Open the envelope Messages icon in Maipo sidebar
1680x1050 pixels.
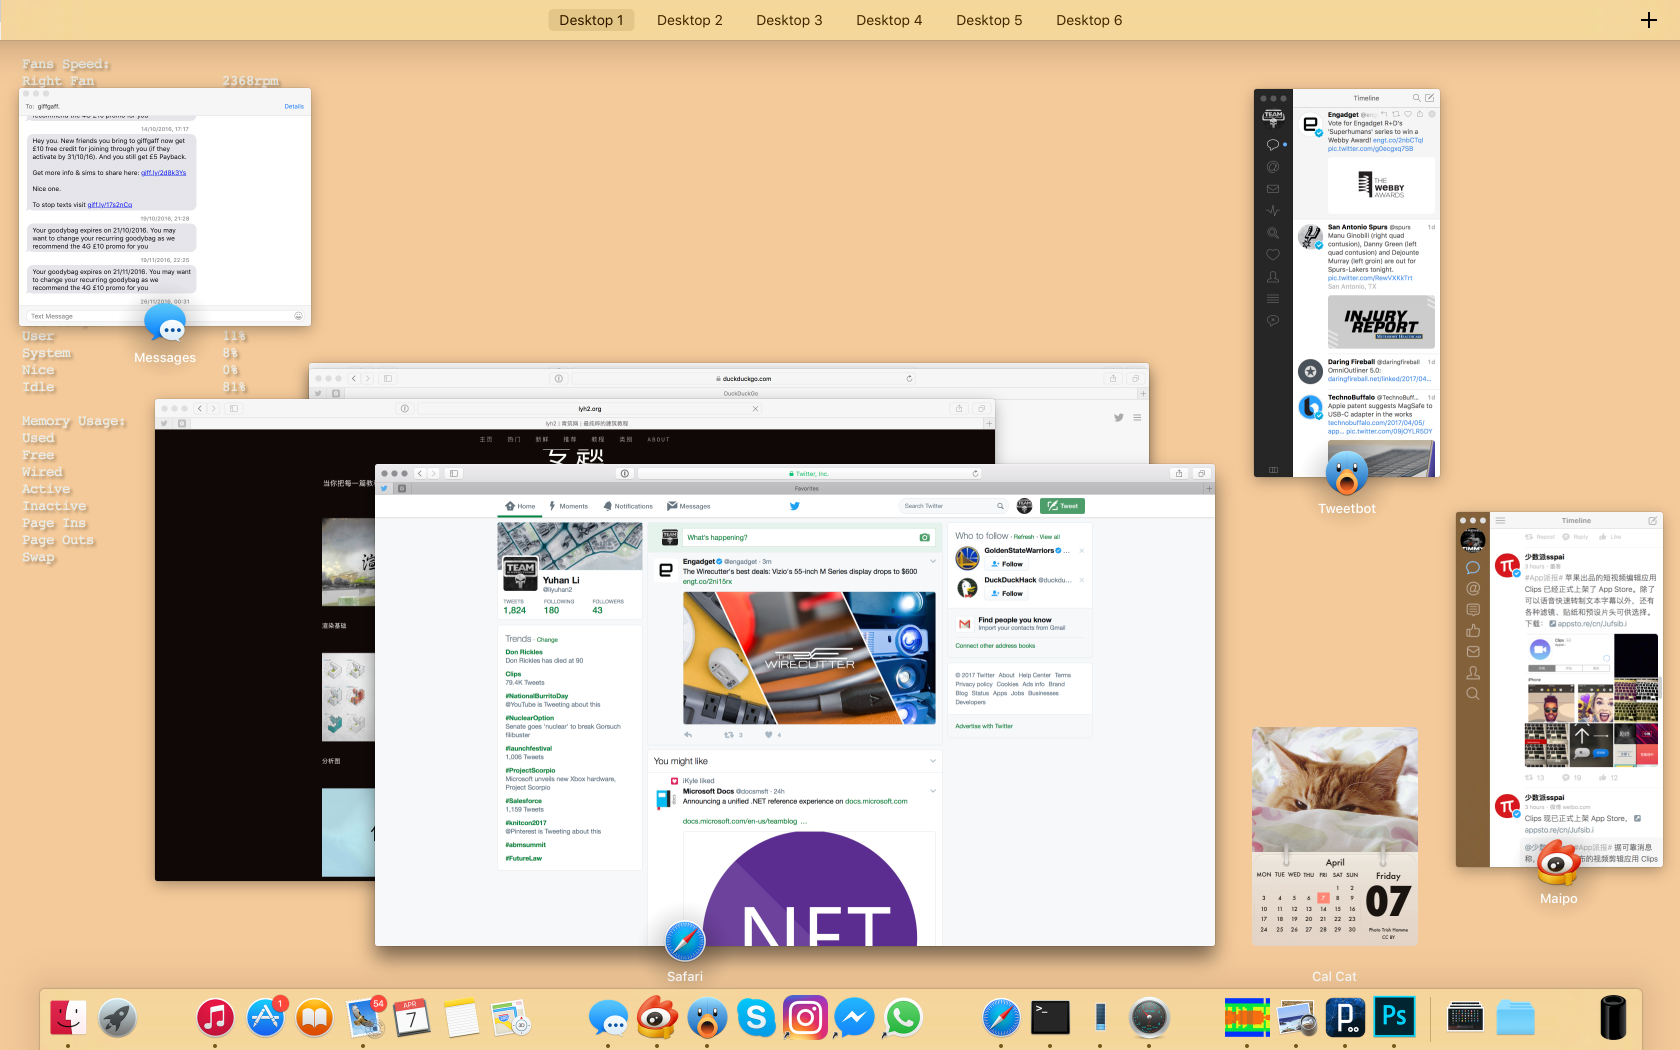click(1473, 651)
